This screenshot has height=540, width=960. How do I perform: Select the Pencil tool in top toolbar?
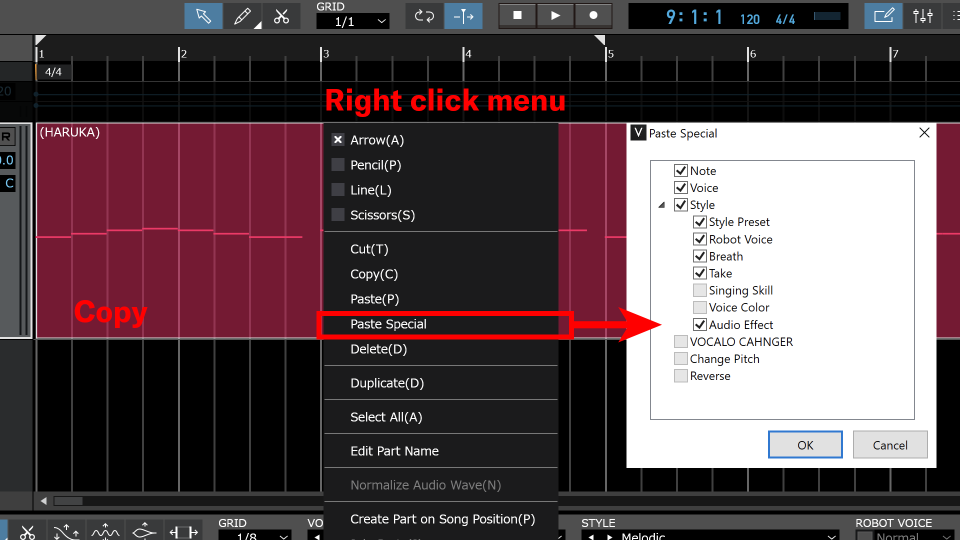point(243,16)
